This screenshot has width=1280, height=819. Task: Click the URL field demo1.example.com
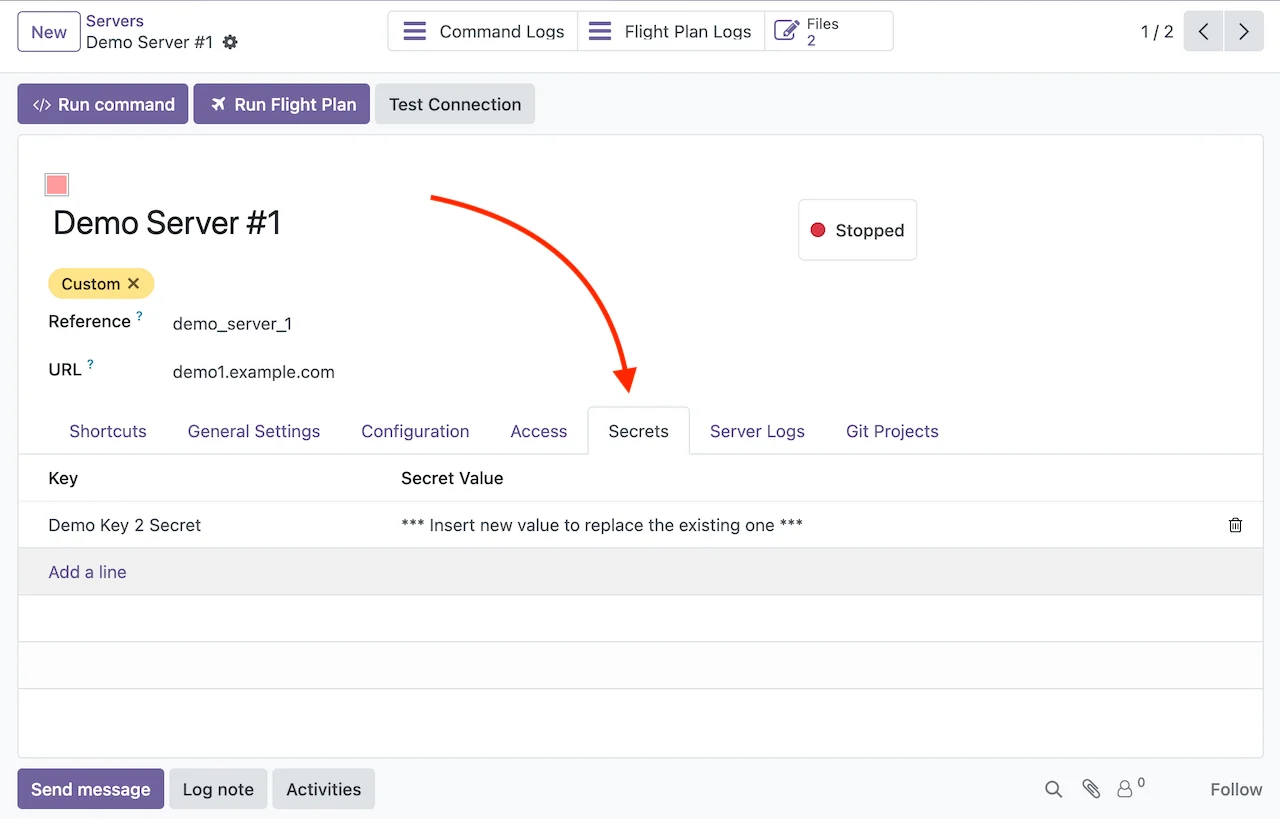click(x=254, y=372)
